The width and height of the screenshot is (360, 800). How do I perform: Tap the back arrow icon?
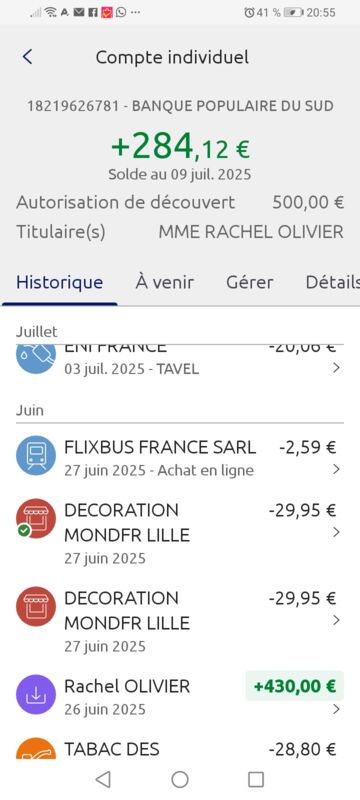point(28,57)
